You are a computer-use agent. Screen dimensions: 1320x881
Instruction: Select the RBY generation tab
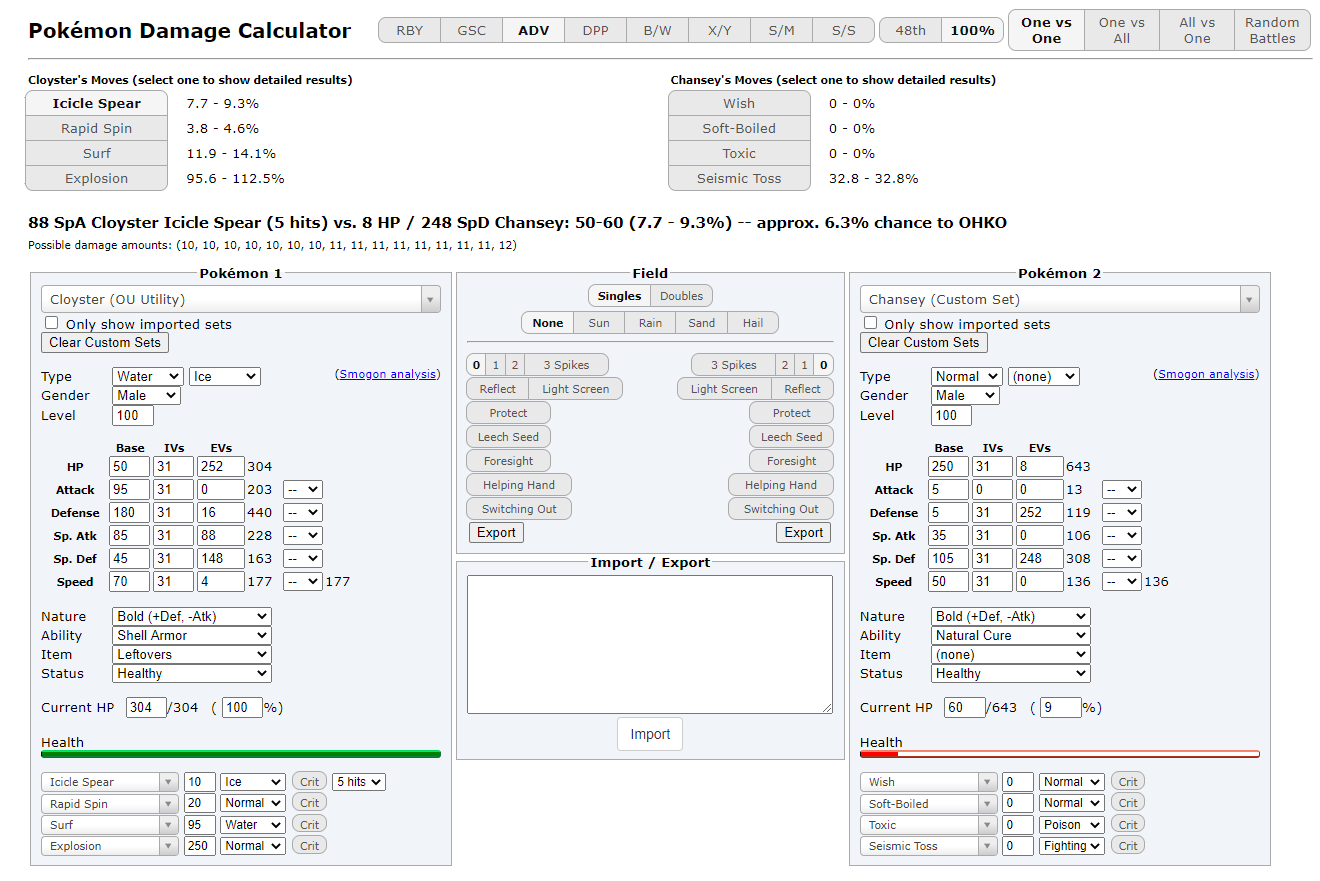[x=410, y=30]
